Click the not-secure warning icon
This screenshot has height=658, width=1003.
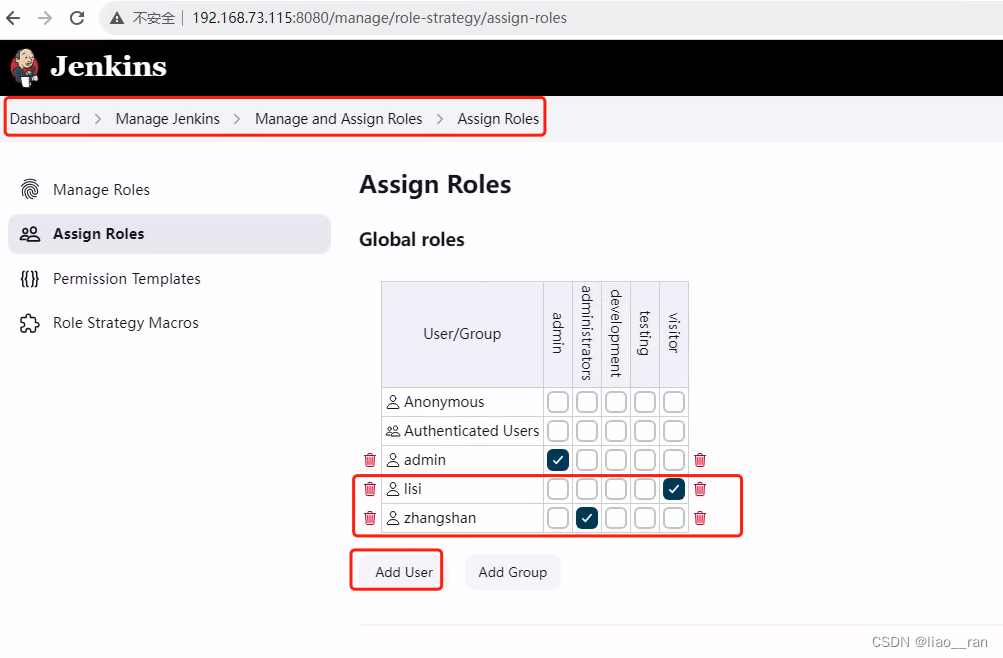[117, 19]
